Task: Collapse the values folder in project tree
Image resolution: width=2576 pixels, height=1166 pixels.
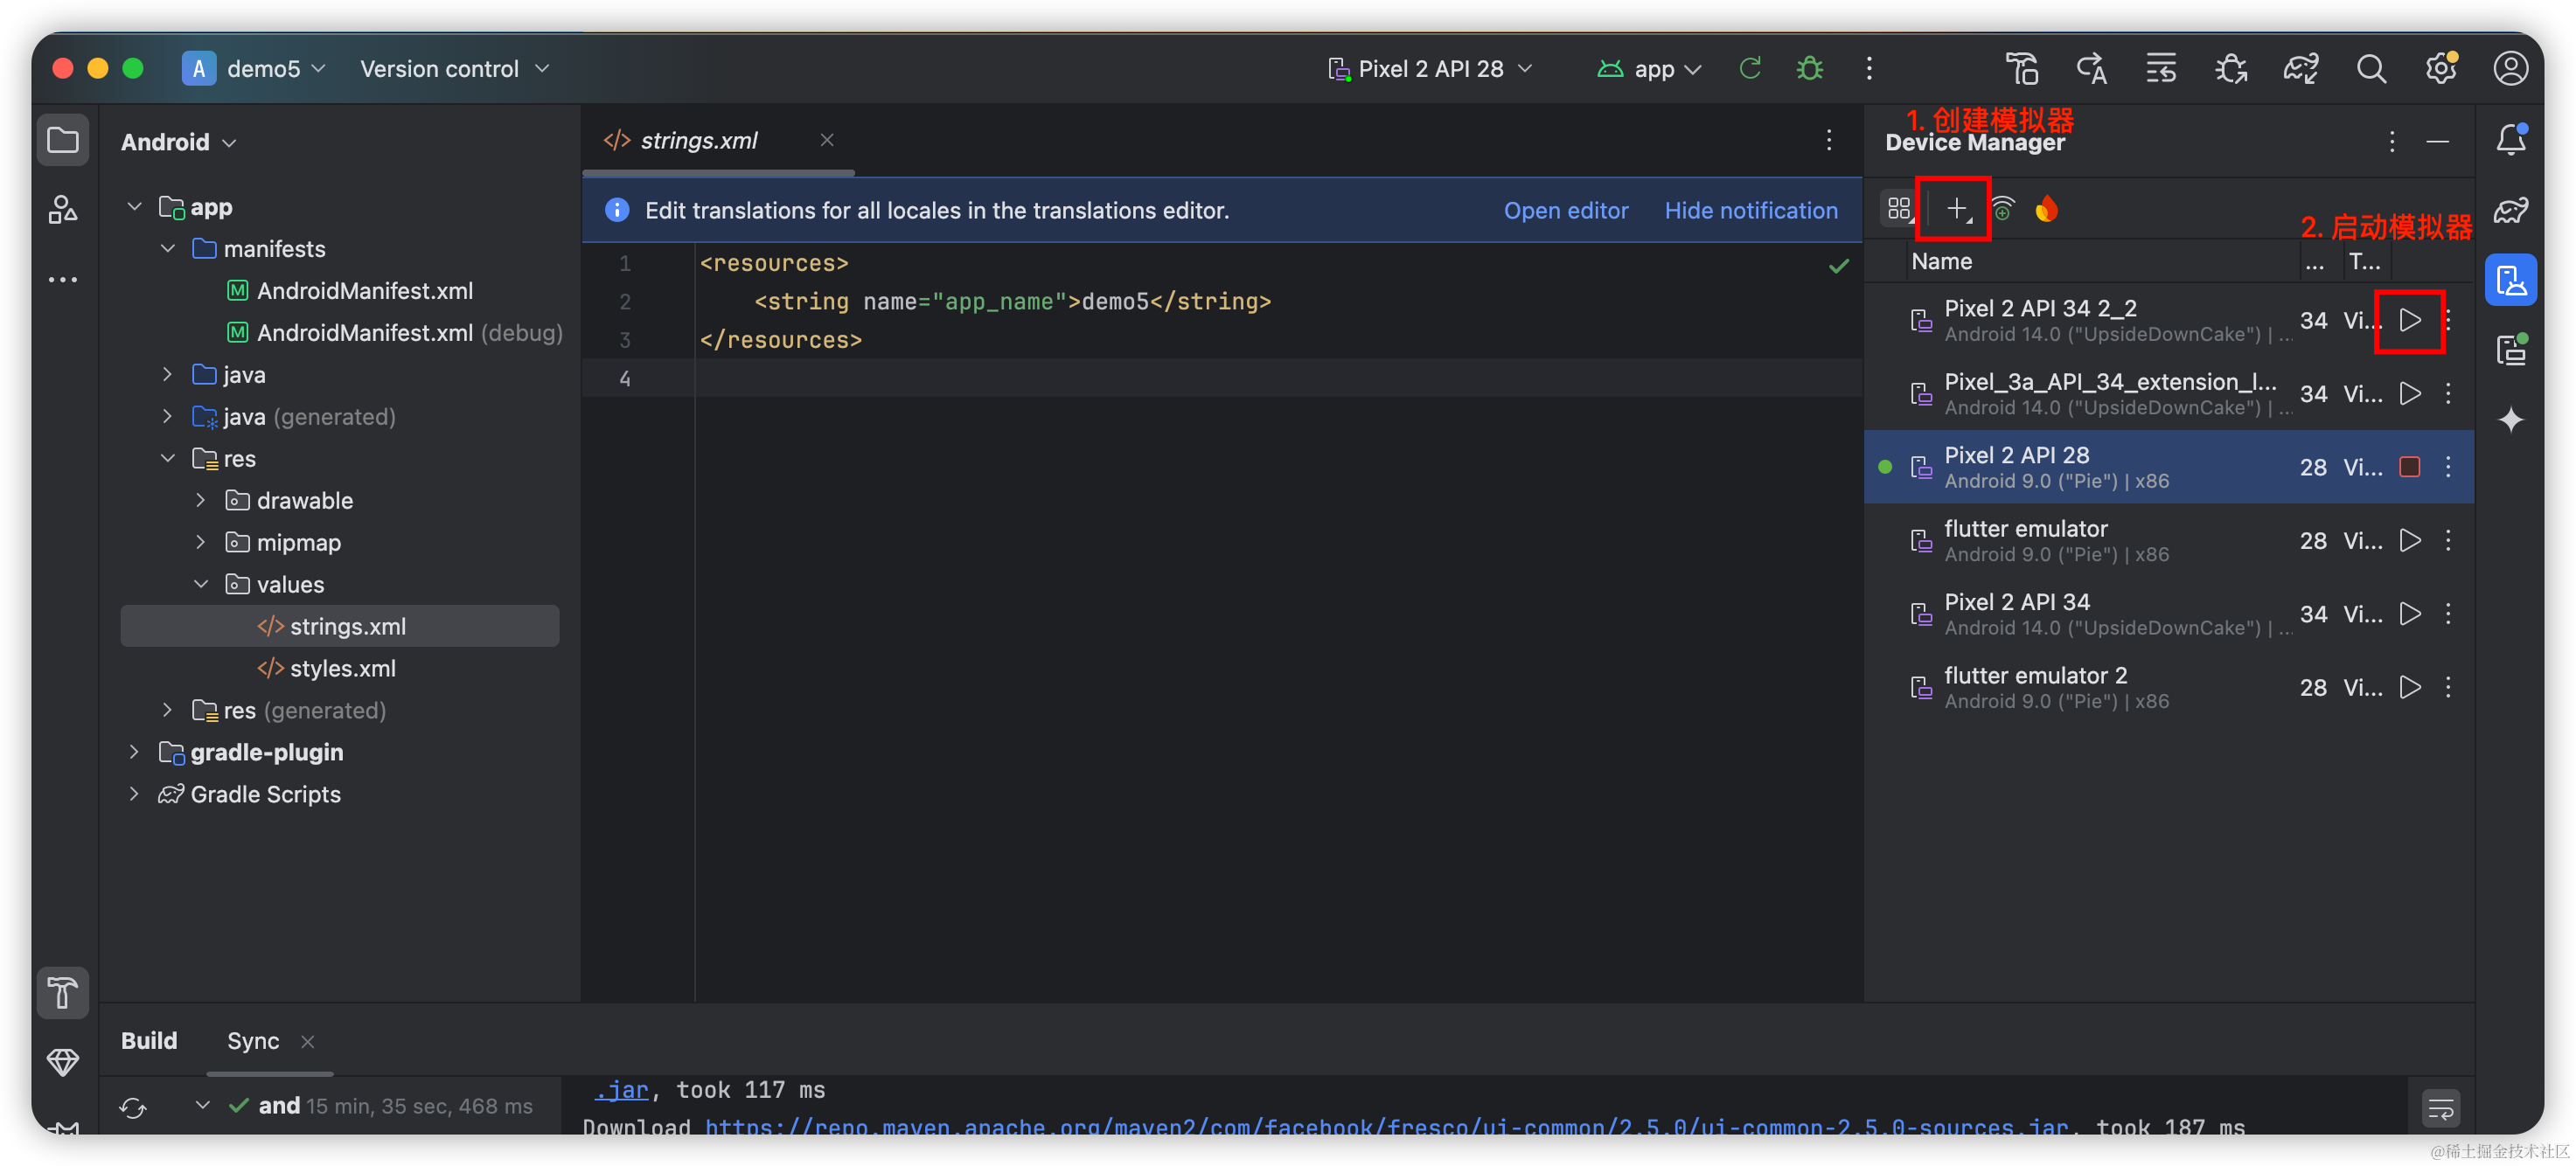Action: tap(201, 584)
